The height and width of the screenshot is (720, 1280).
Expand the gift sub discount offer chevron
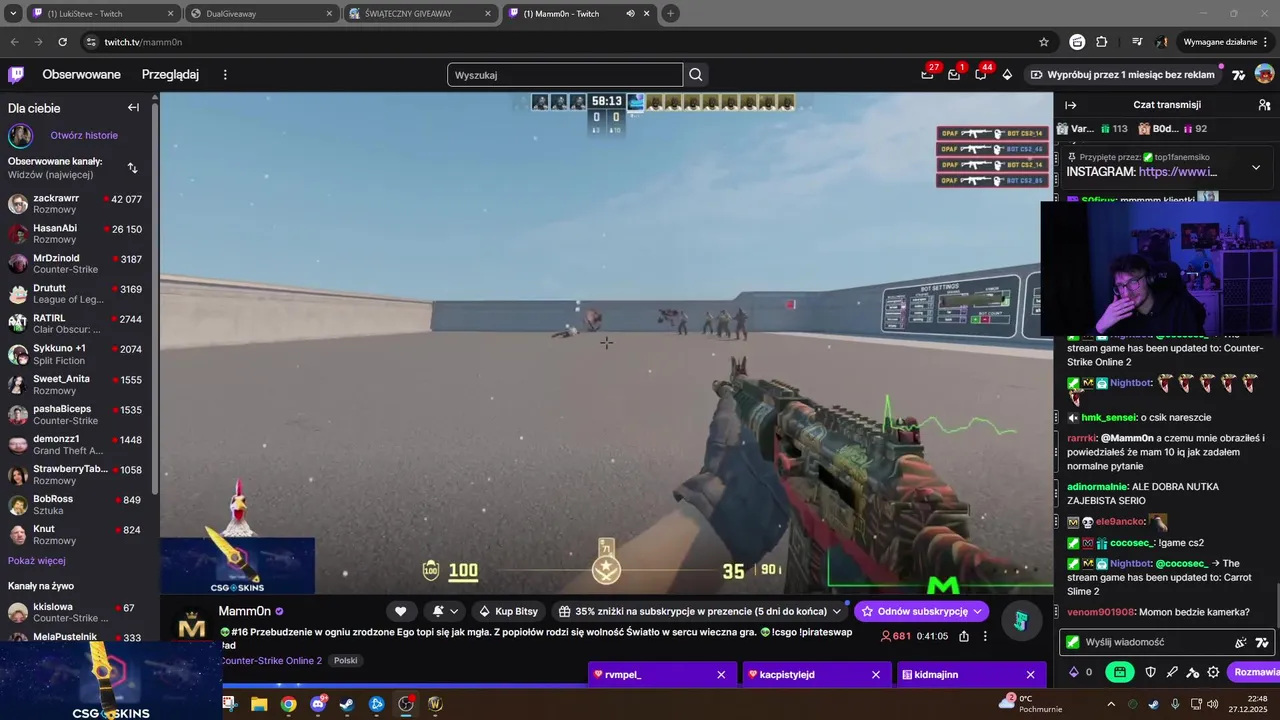coord(837,611)
